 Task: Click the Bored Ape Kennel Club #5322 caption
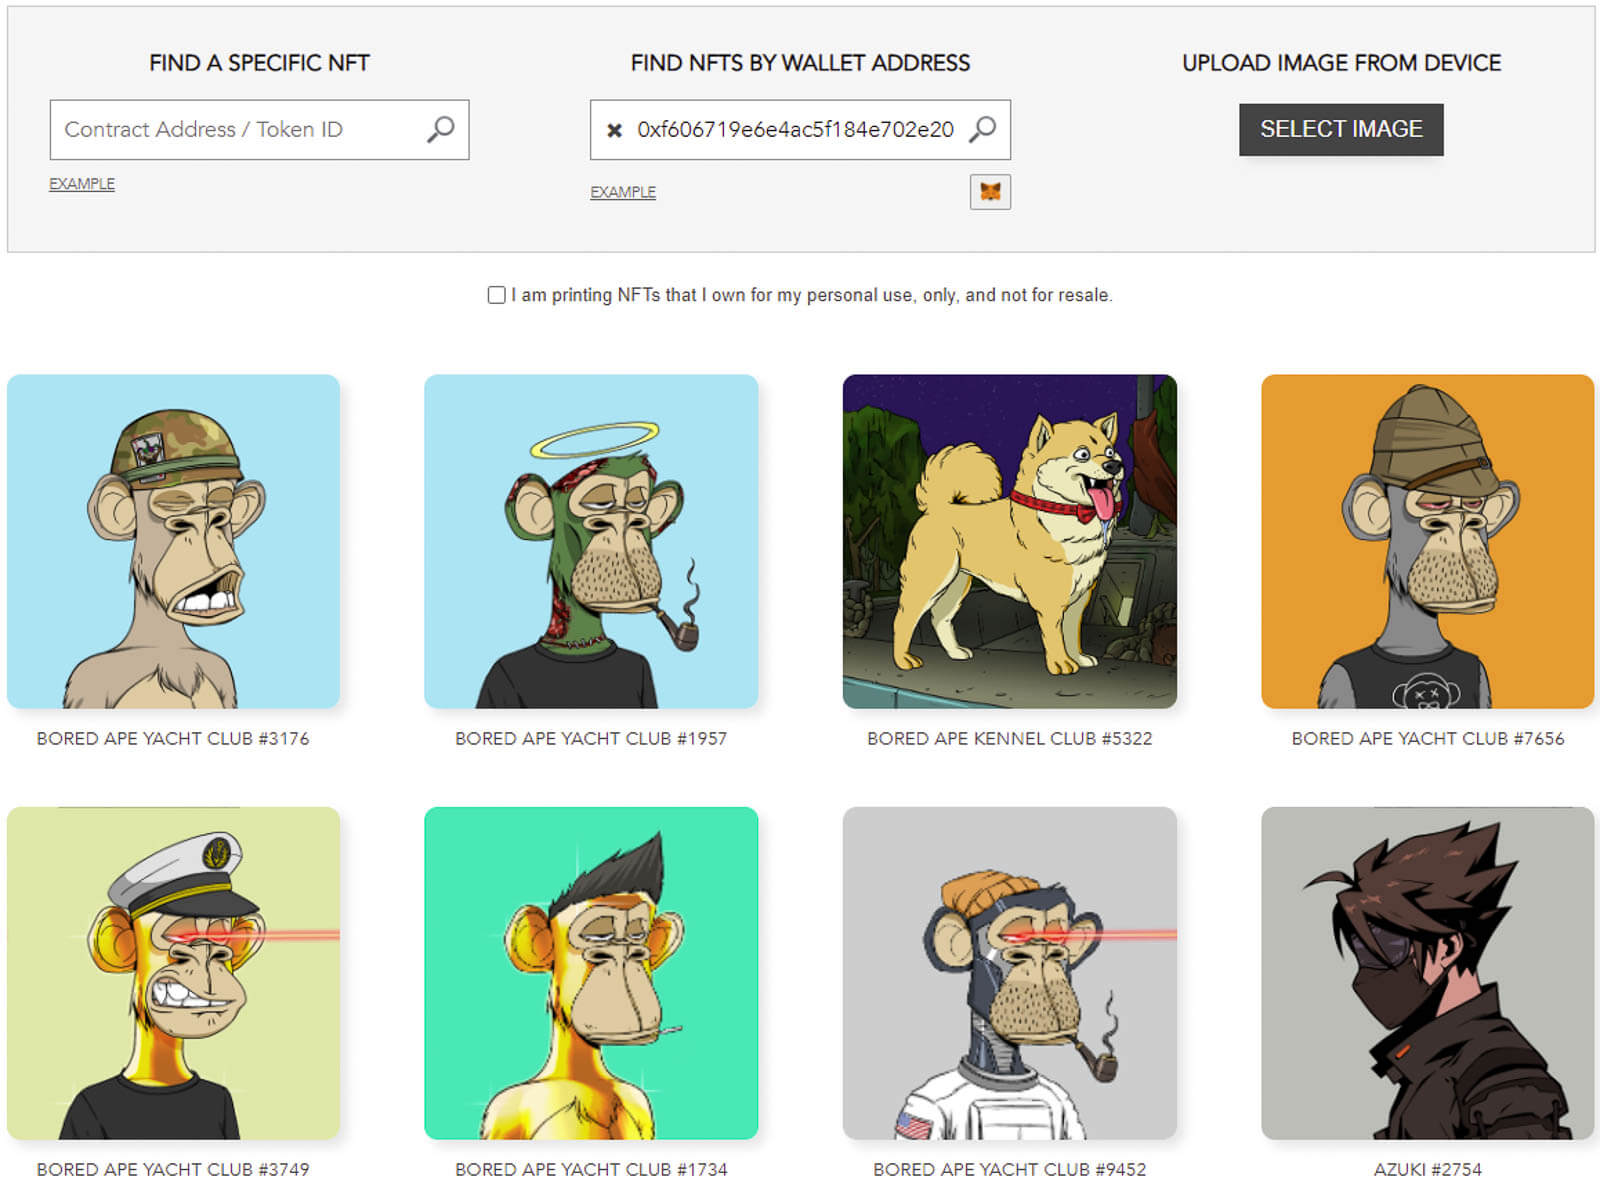1009,739
